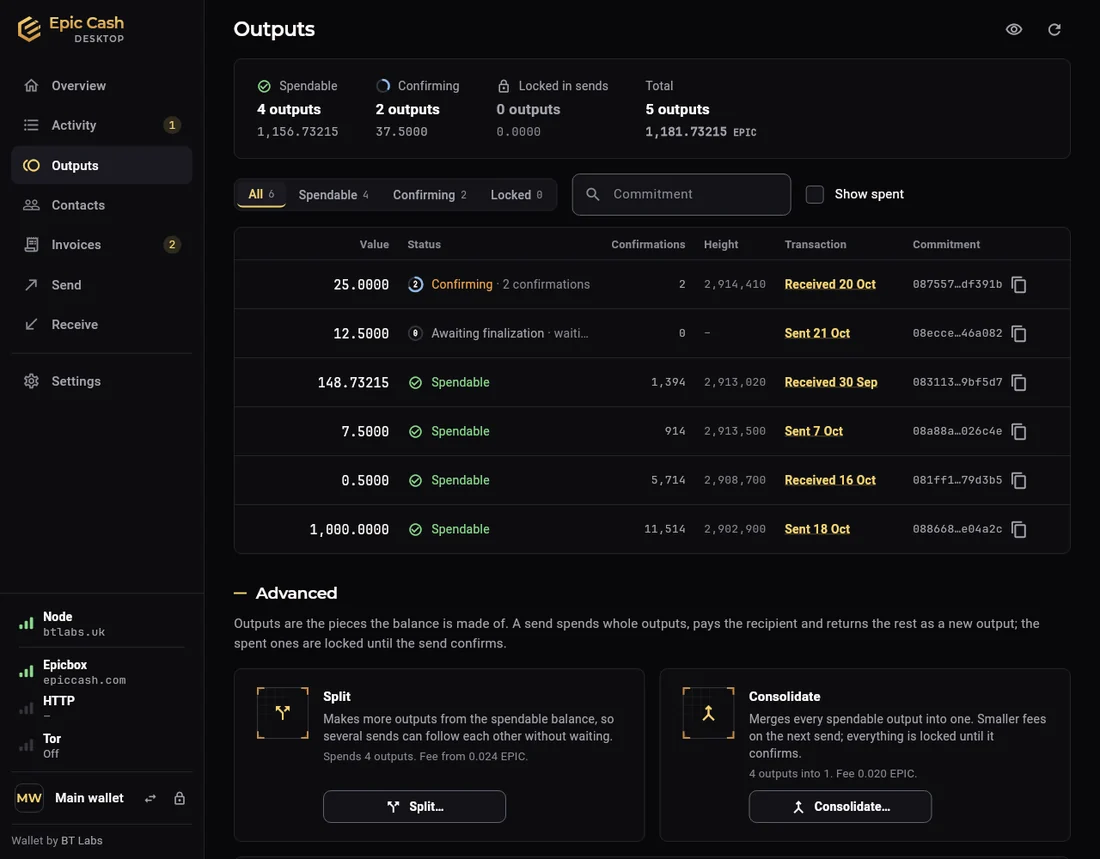Click the Split card icon

[x=283, y=713]
